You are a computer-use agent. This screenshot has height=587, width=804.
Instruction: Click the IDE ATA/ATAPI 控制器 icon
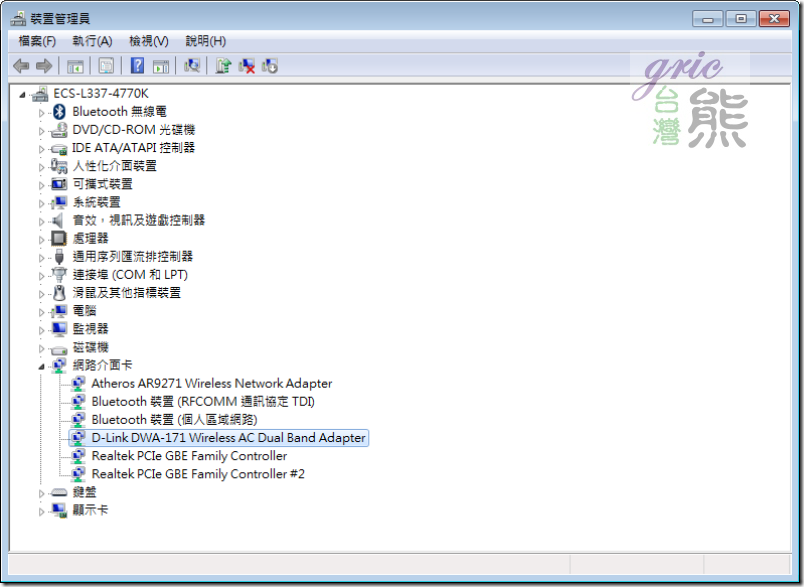click(x=59, y=148)
